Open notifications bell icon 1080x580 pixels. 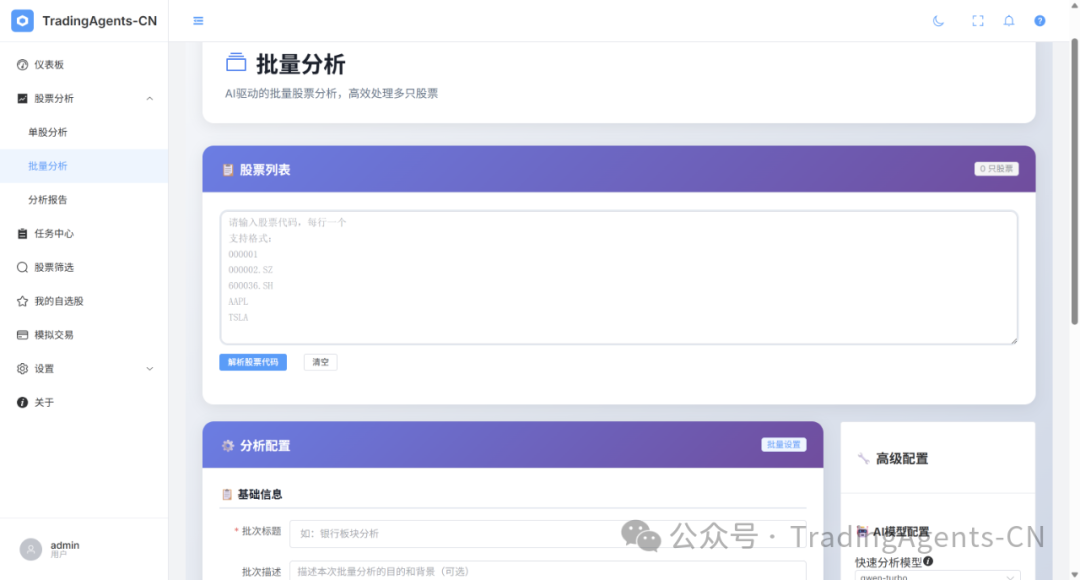(1009, 21)
